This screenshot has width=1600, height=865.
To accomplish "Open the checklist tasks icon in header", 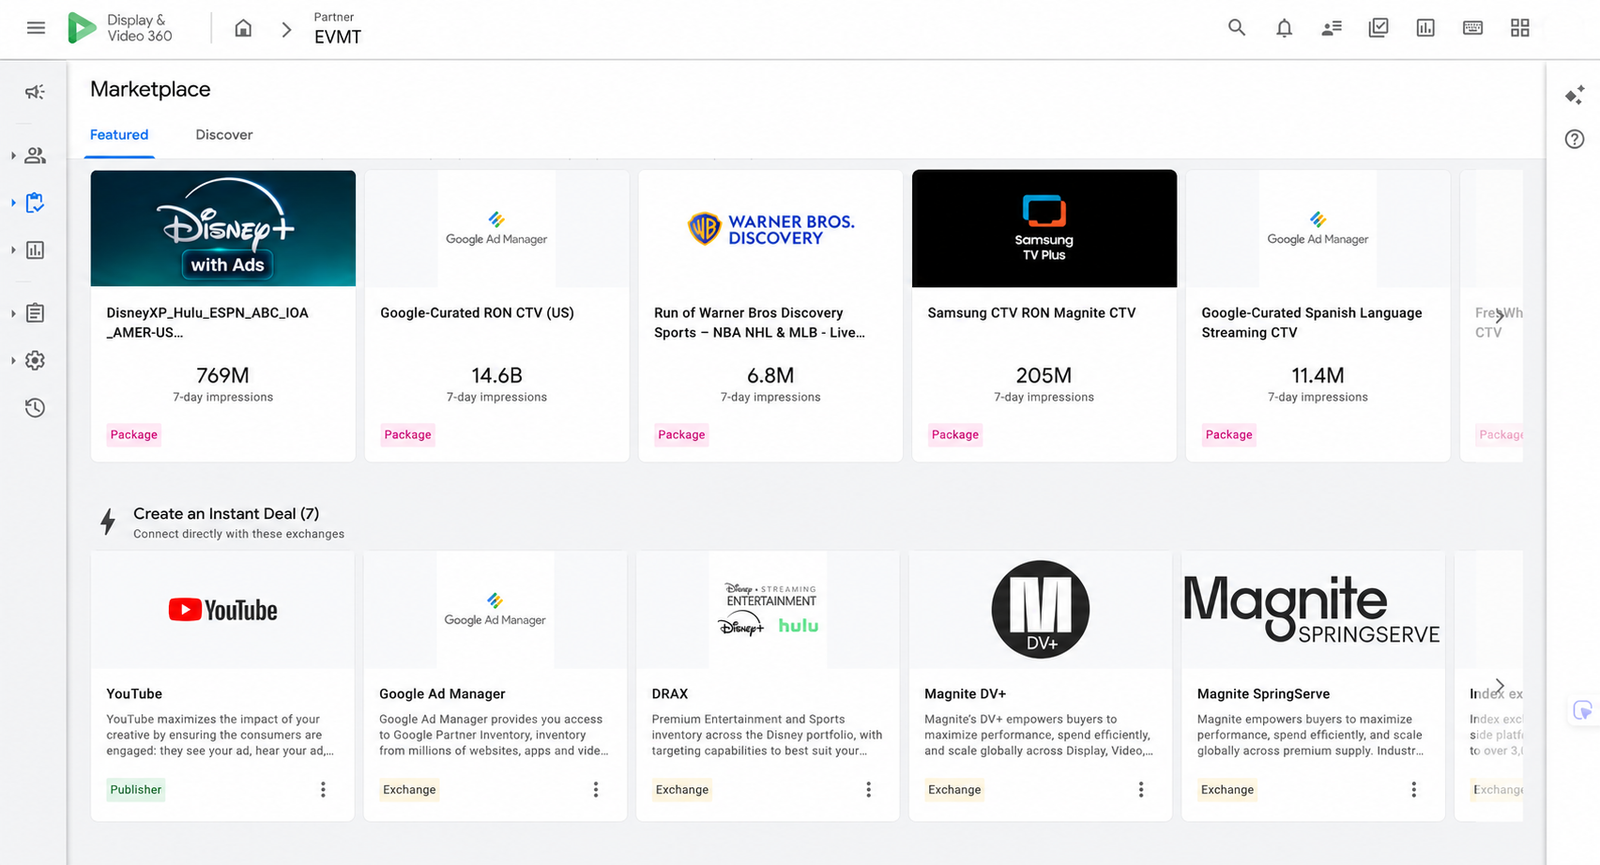I will coord(1379,28).
